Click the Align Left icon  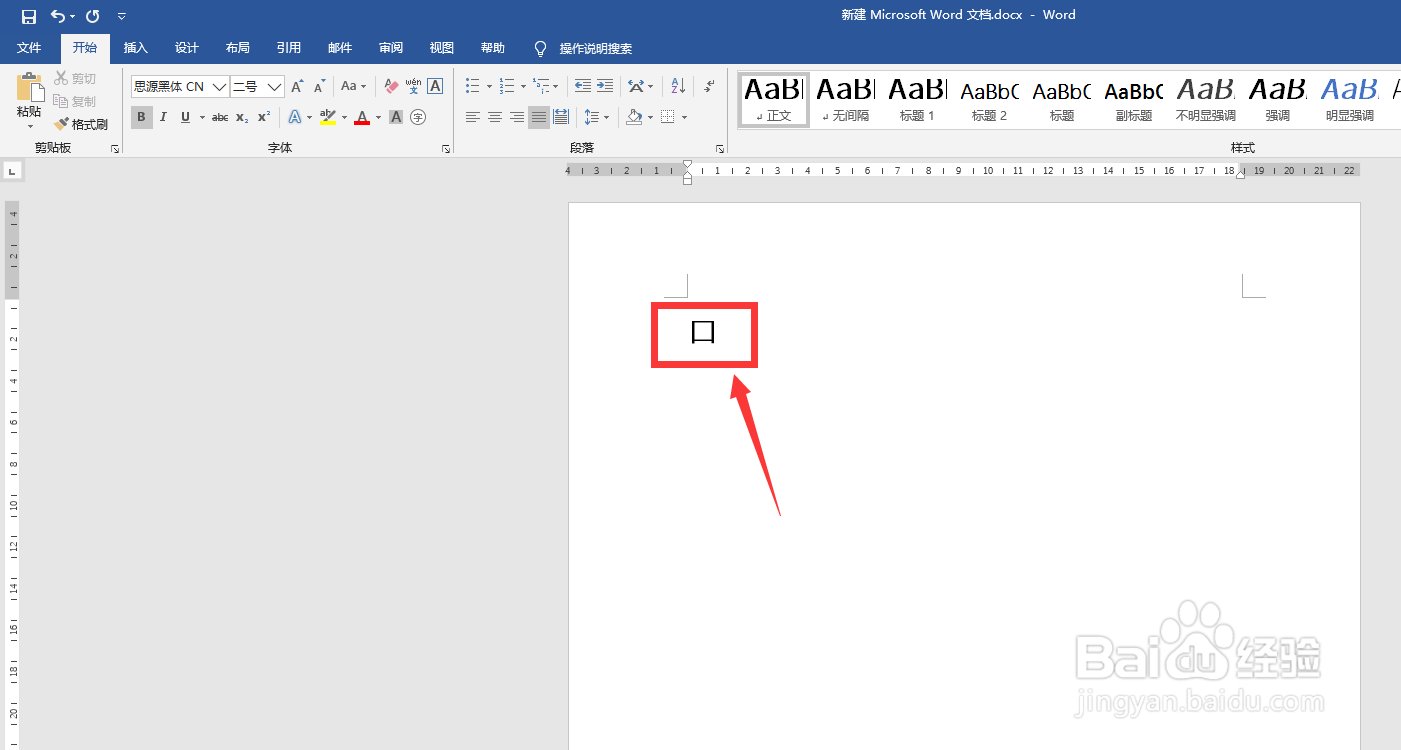[x=473, y=117]
